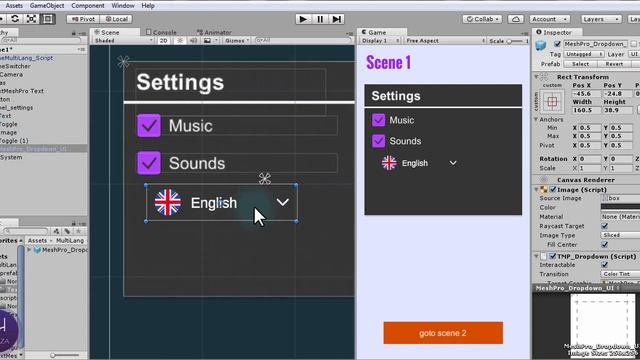Open the Gizmos dropdown
The width and height of the screenshot is (640, 360).
[x=237, y=40]
